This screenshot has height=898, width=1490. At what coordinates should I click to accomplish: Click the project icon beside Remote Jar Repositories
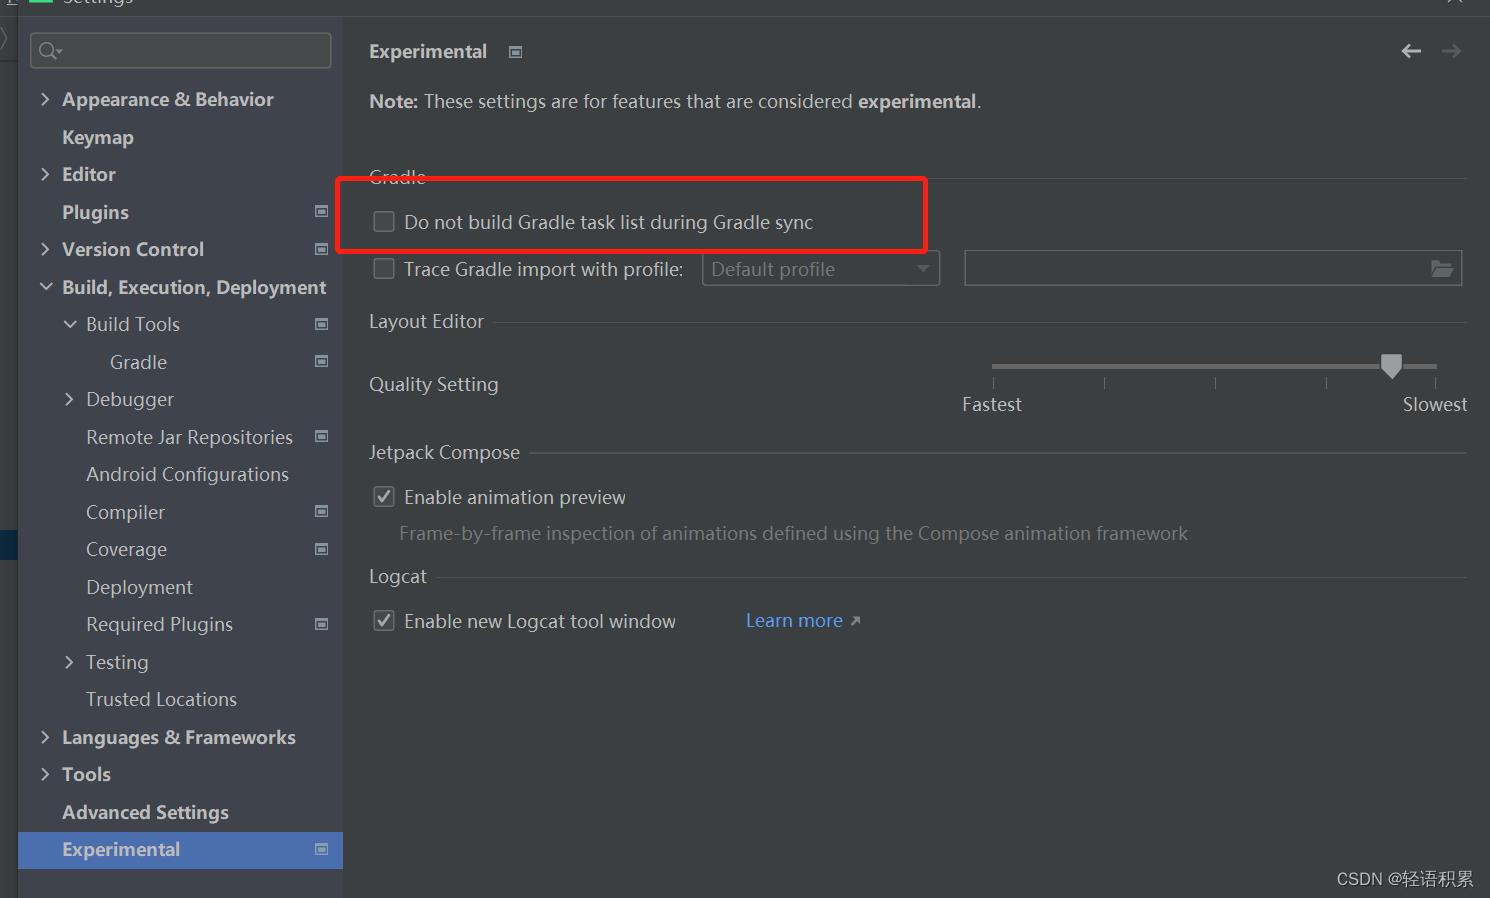[x=322, y=436]
